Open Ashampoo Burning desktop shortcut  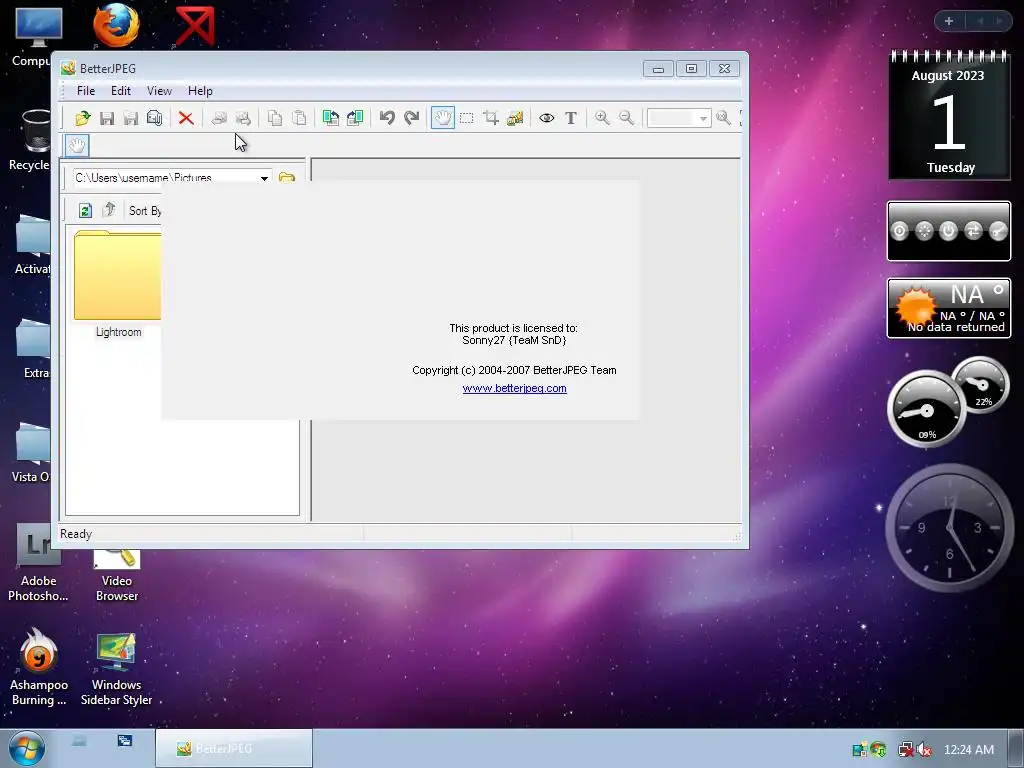coord(39,669)
